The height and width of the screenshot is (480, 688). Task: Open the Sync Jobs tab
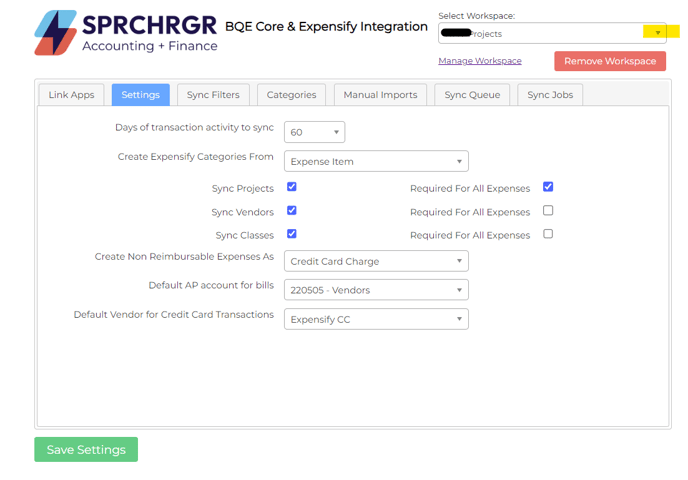(x=550, y=95)
